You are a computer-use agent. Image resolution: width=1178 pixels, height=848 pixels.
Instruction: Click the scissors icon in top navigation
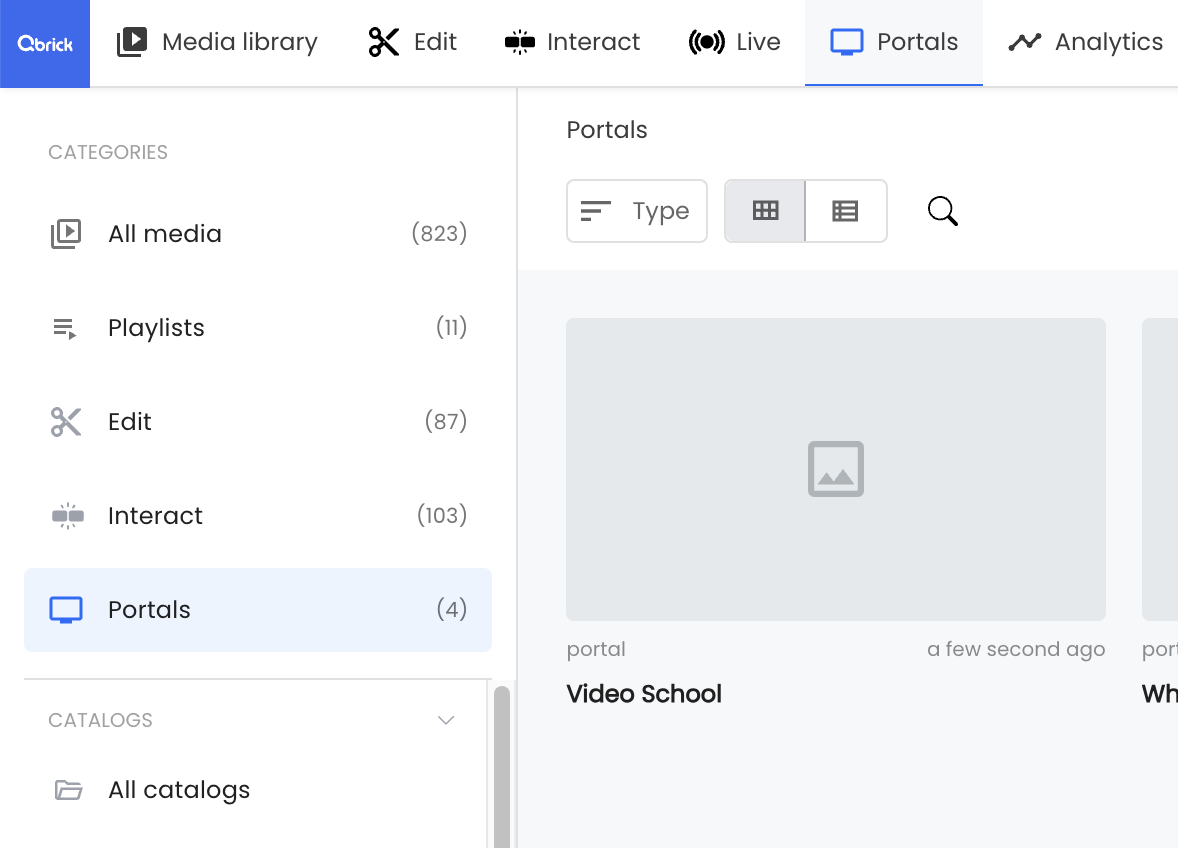pyautogui.click(x=384, y=42)
